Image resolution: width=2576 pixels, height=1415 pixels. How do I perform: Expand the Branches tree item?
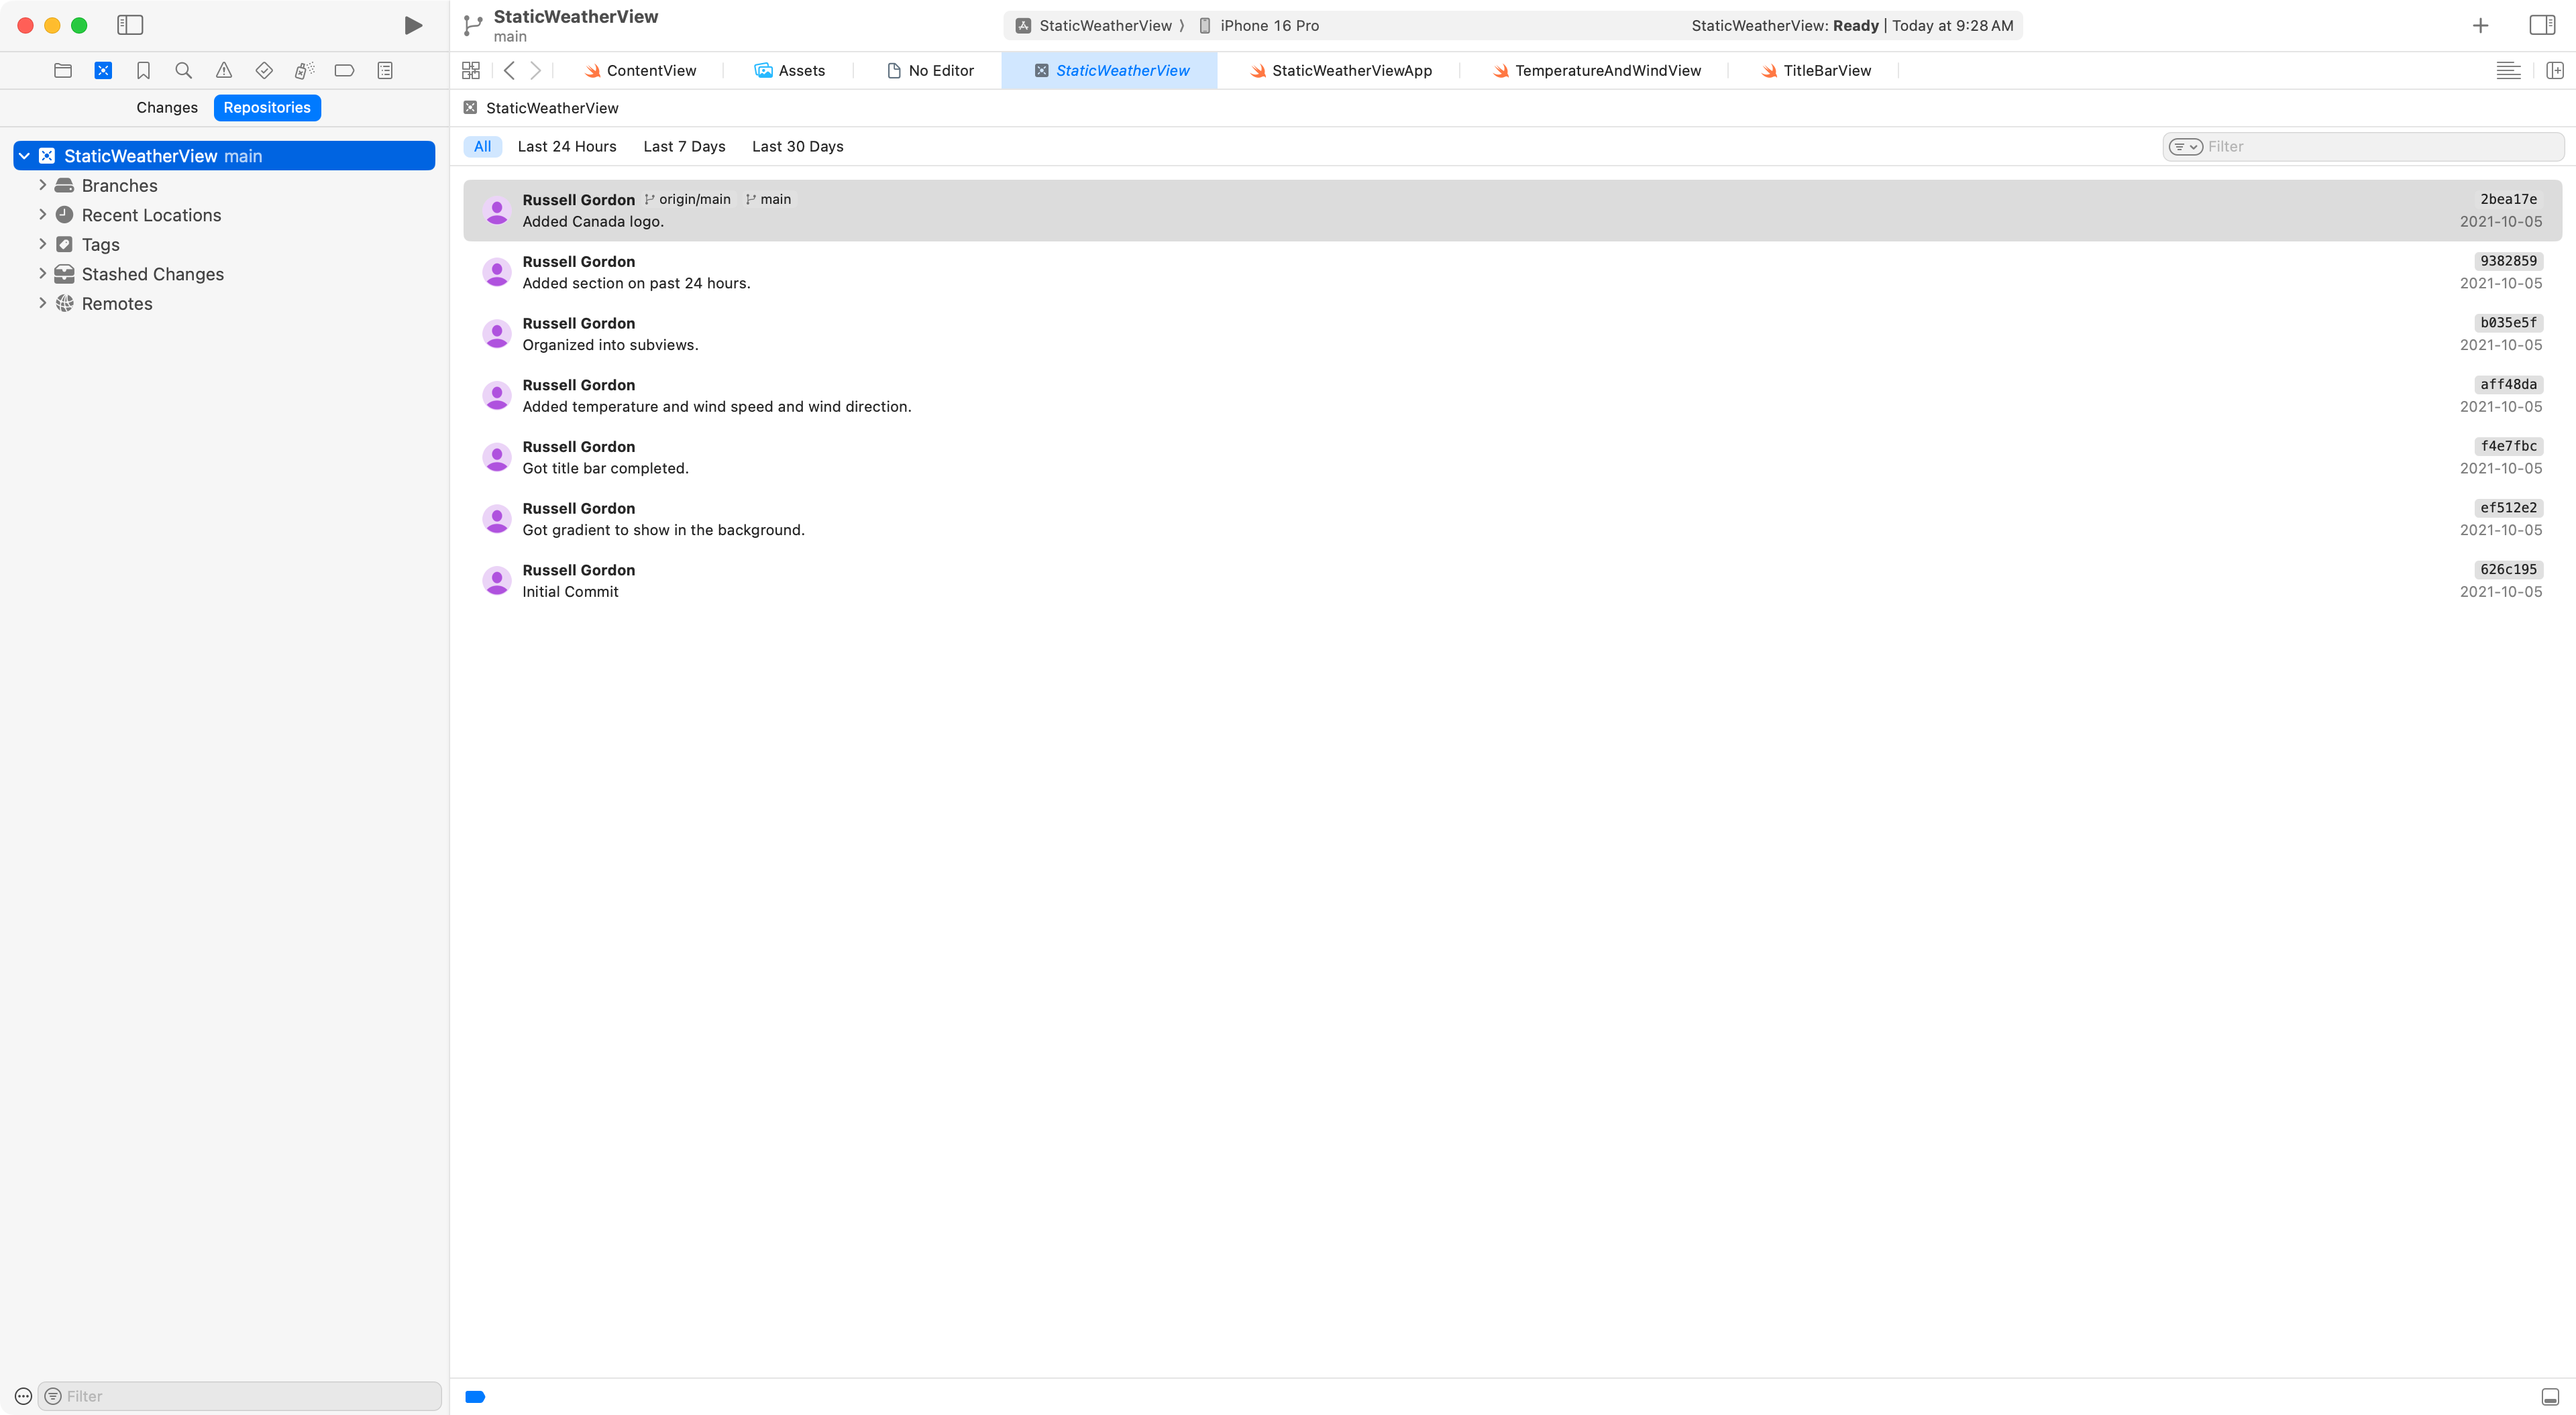pos(42,185)
